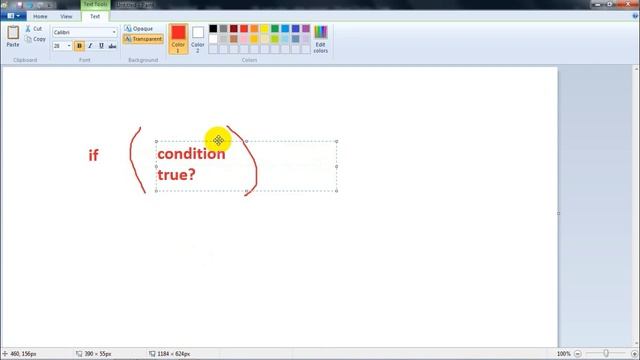This screenshot has height=360, width=640.
Task: Open the Edit colors dialog
Action: [x=320, y=39]
